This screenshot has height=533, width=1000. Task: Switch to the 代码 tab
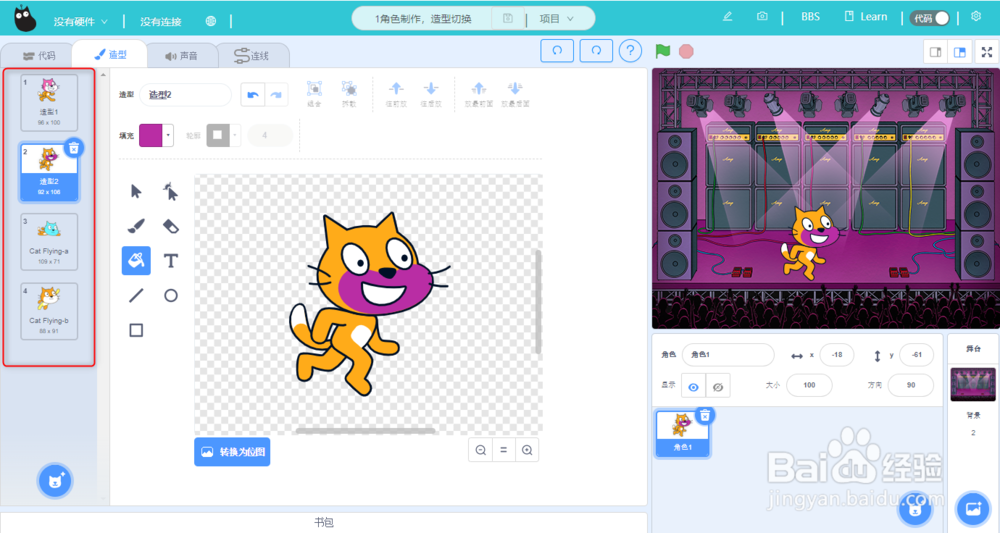click(39, 55)
